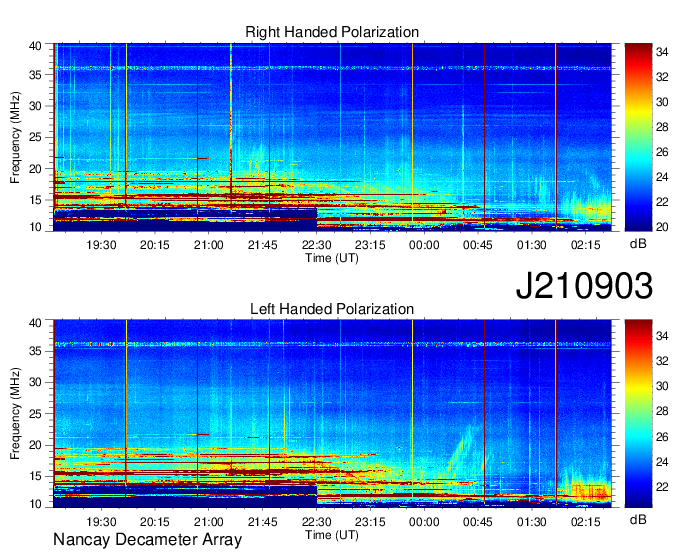
Task: Click 40 MHz tick on Left Handed frequency axis
Action: click(35, 322)
